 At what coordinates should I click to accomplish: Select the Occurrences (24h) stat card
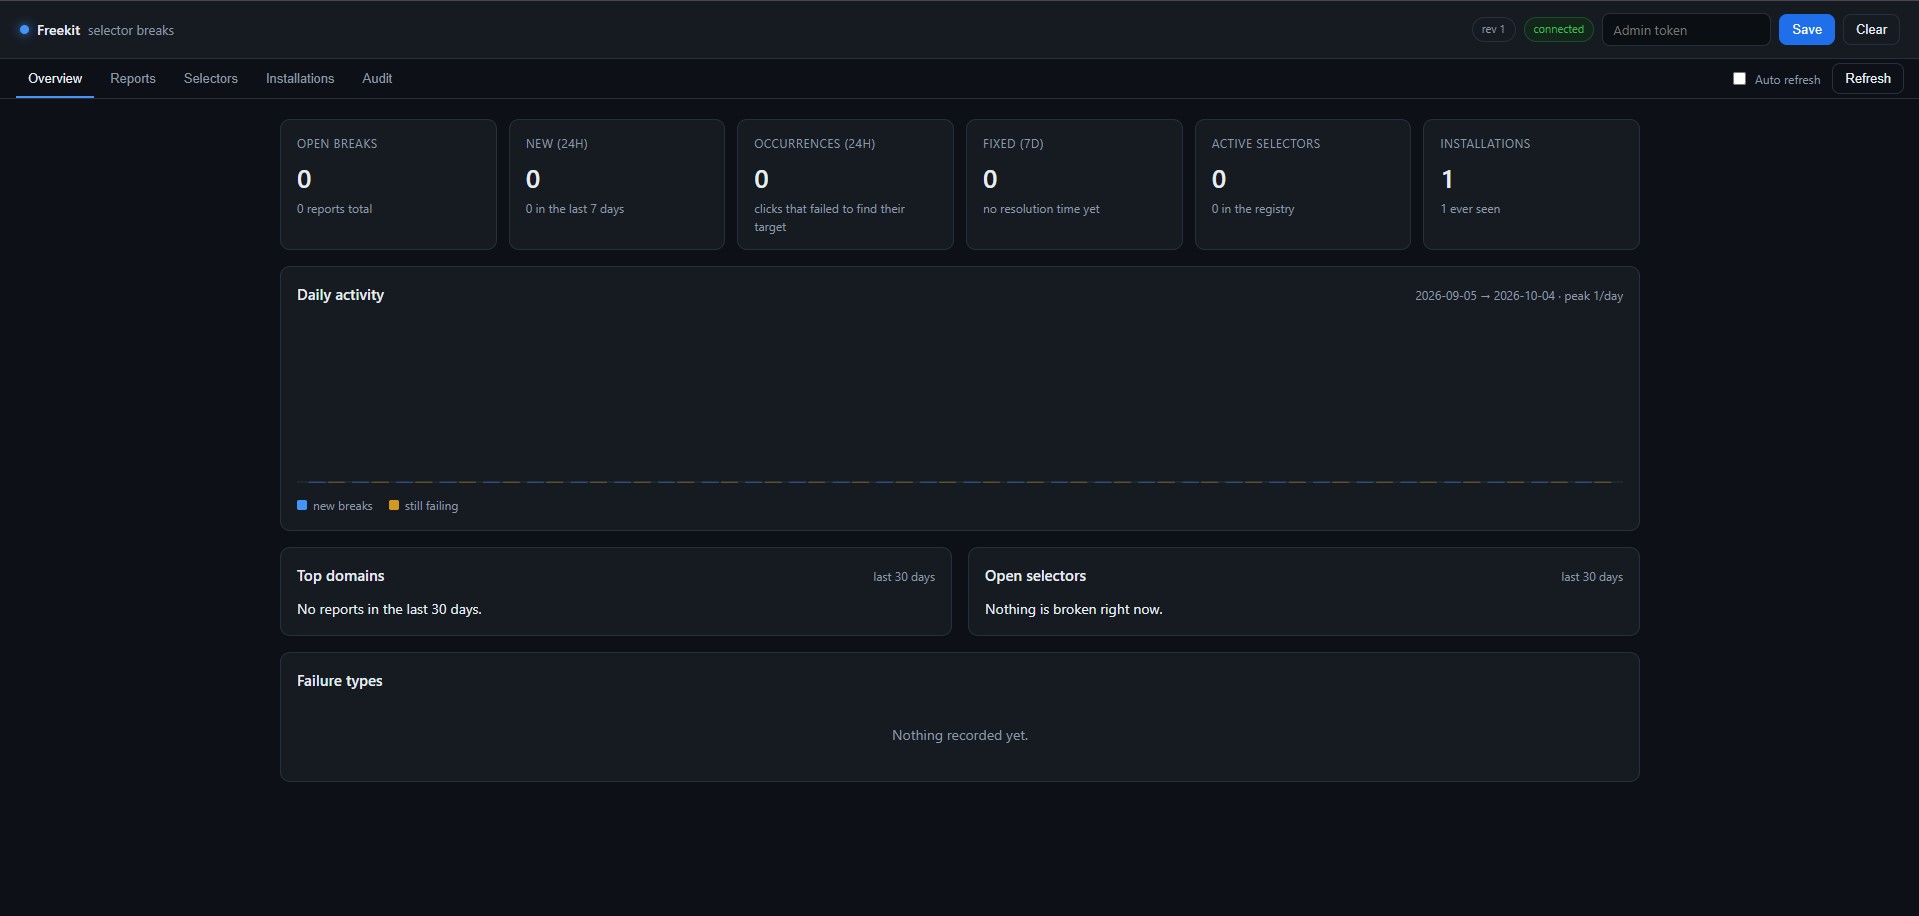(x=845, y=184)
